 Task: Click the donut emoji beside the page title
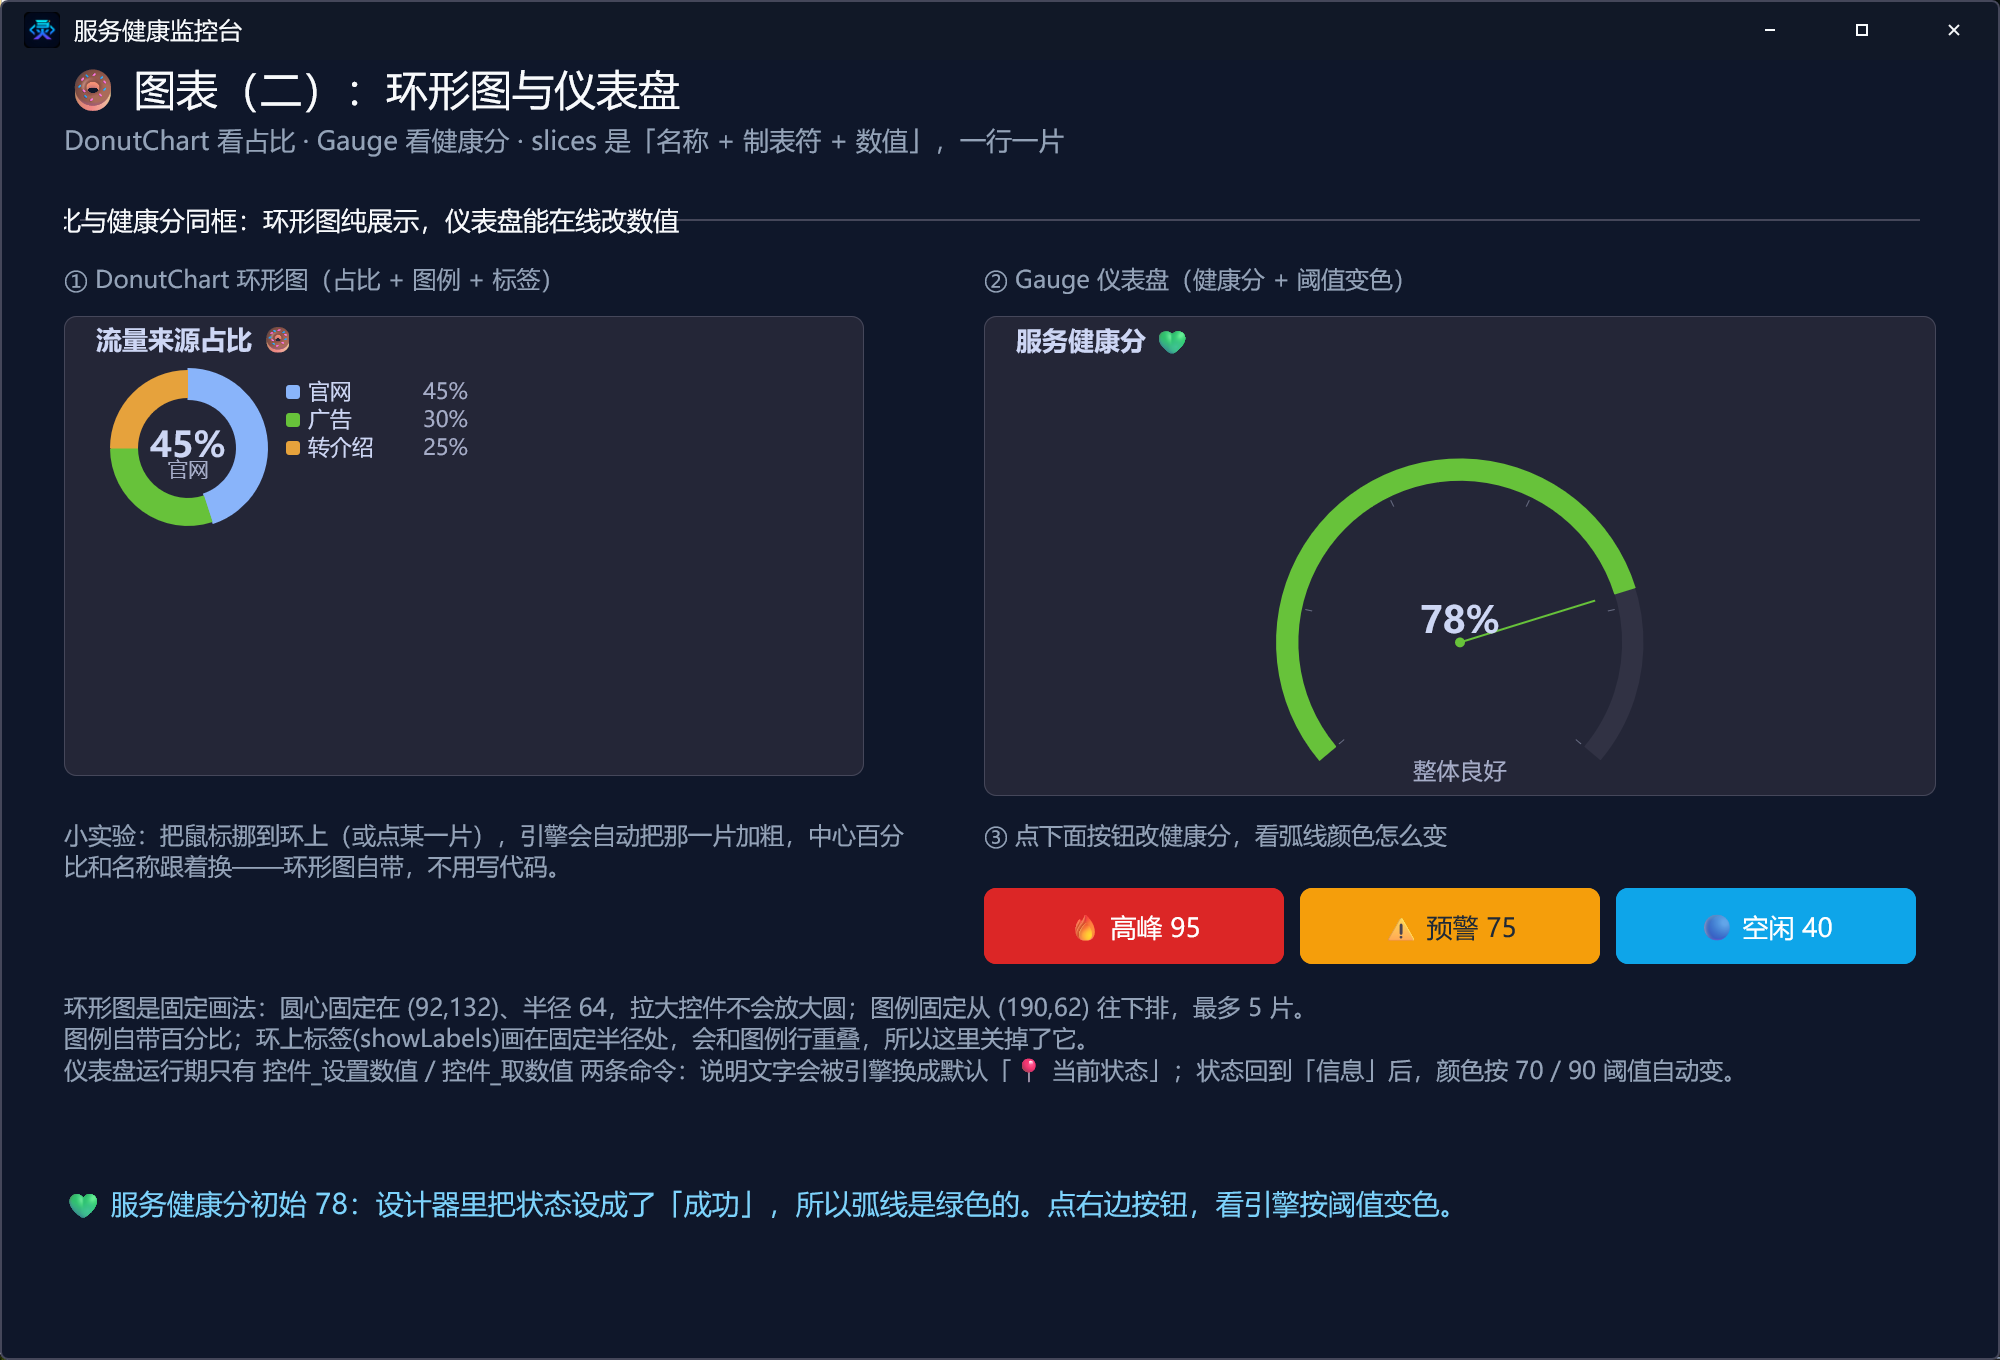click(x=93, y=91)
